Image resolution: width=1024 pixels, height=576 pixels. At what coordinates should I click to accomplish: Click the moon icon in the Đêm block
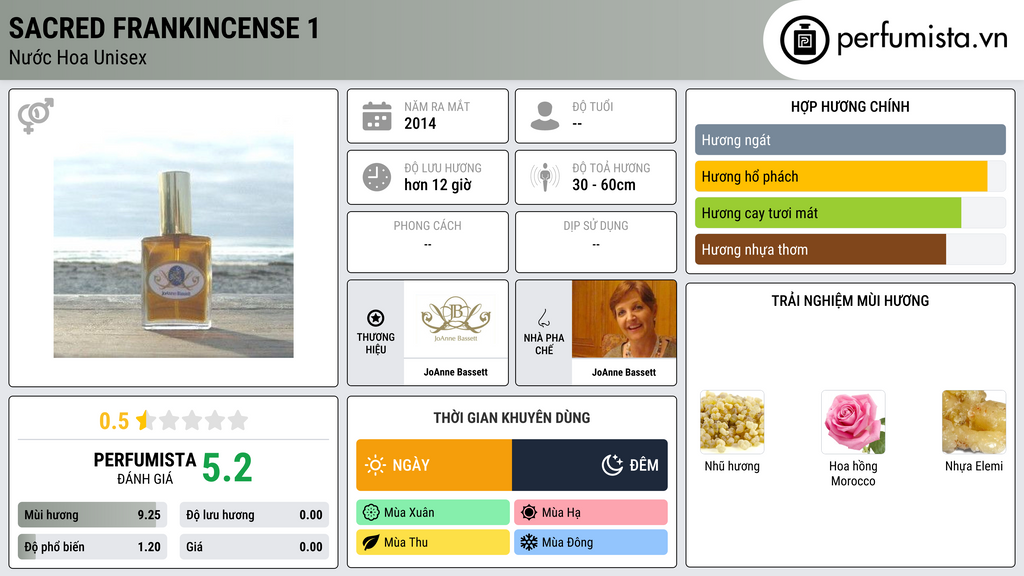click(612, 465)
